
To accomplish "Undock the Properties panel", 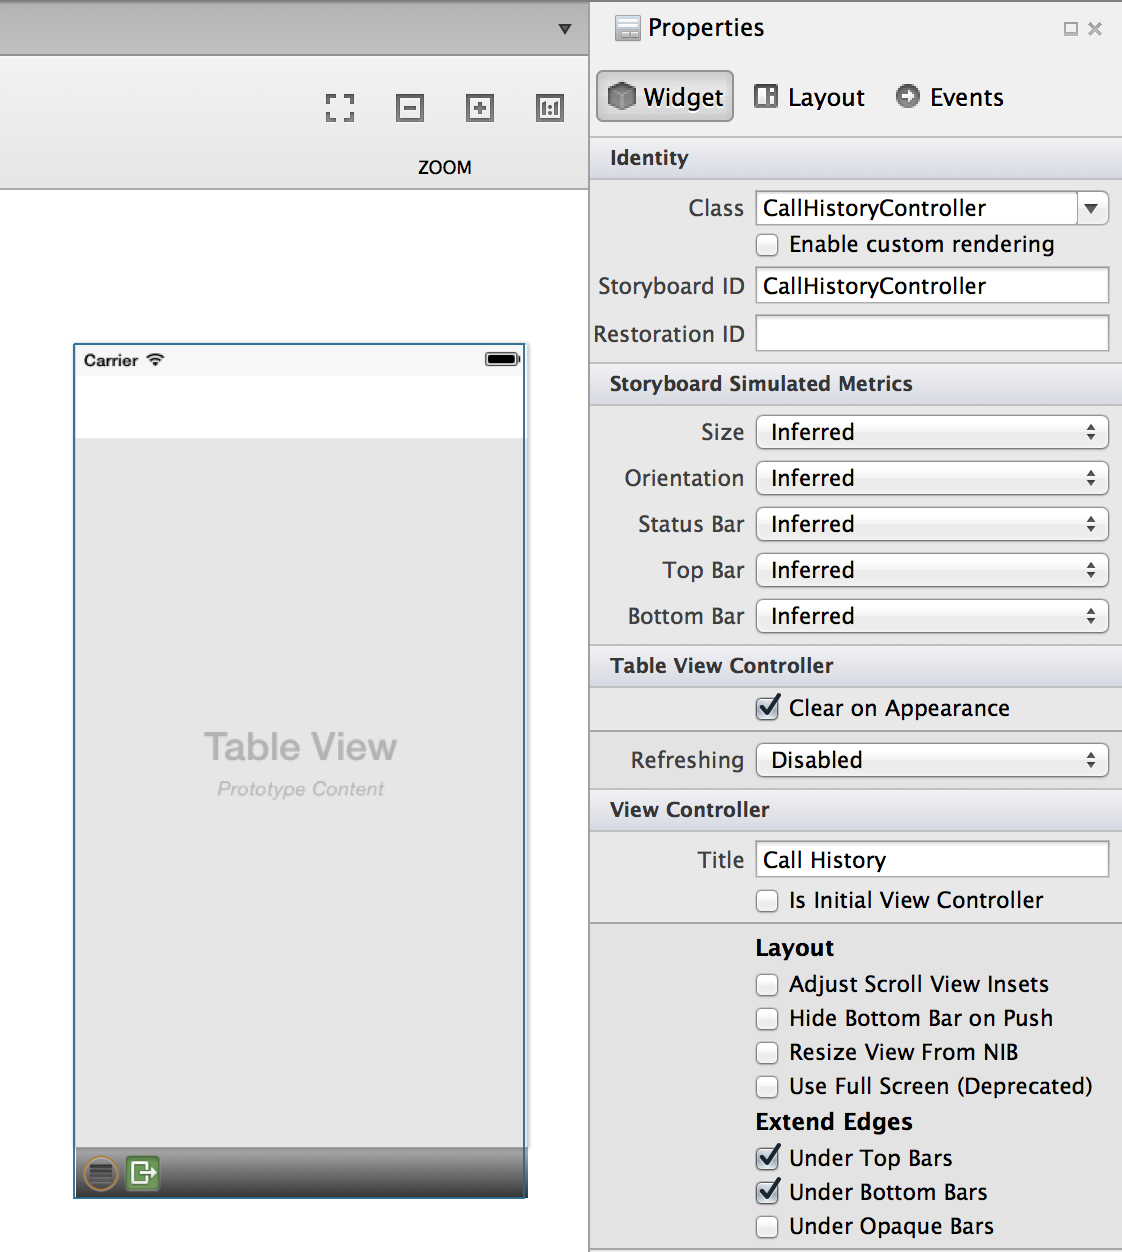I will (x=1070, y=29).
